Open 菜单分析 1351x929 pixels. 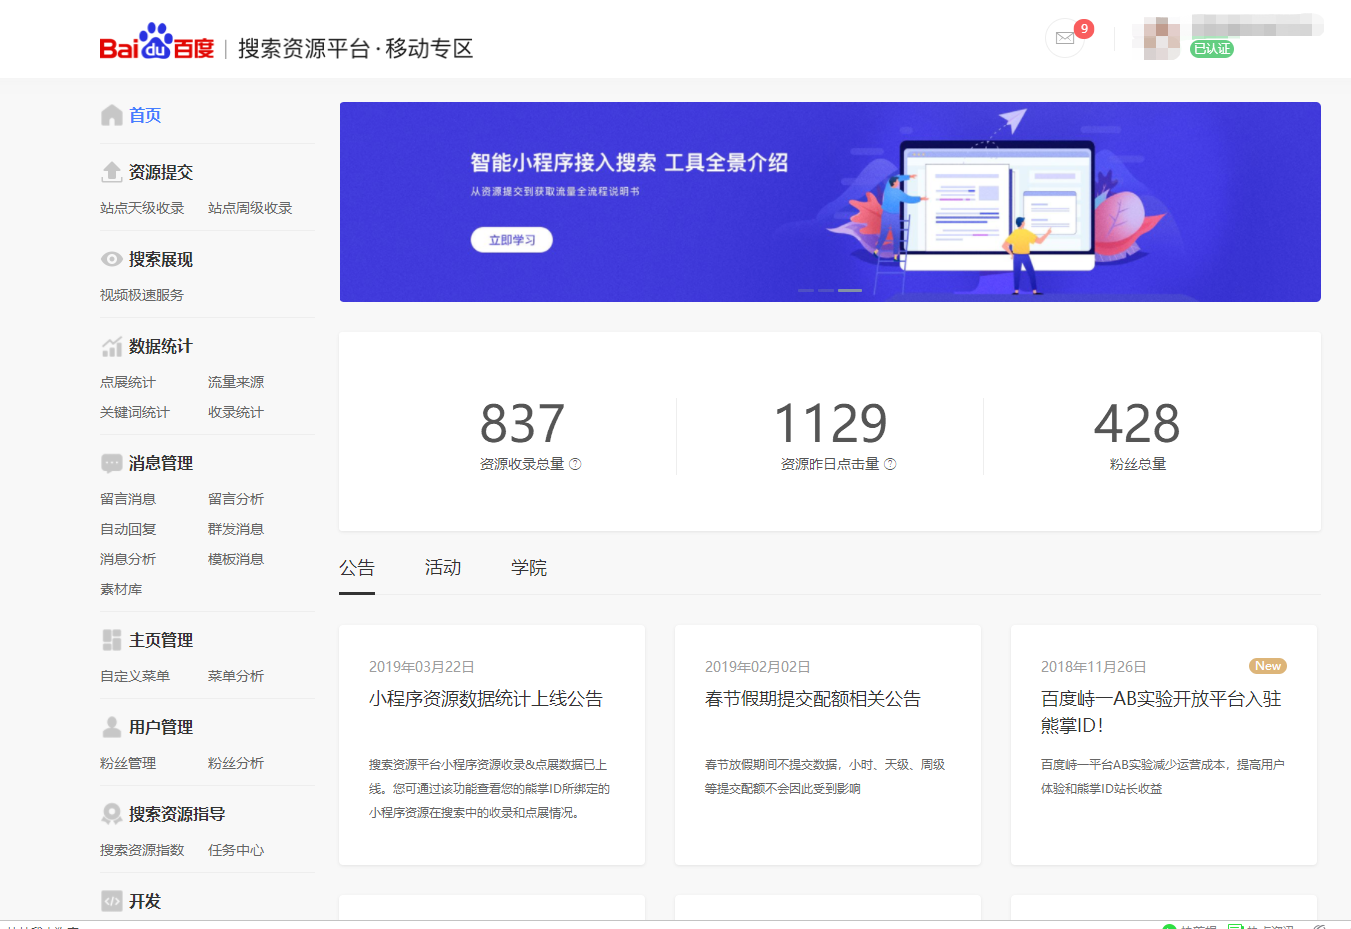tap(236, 676)
